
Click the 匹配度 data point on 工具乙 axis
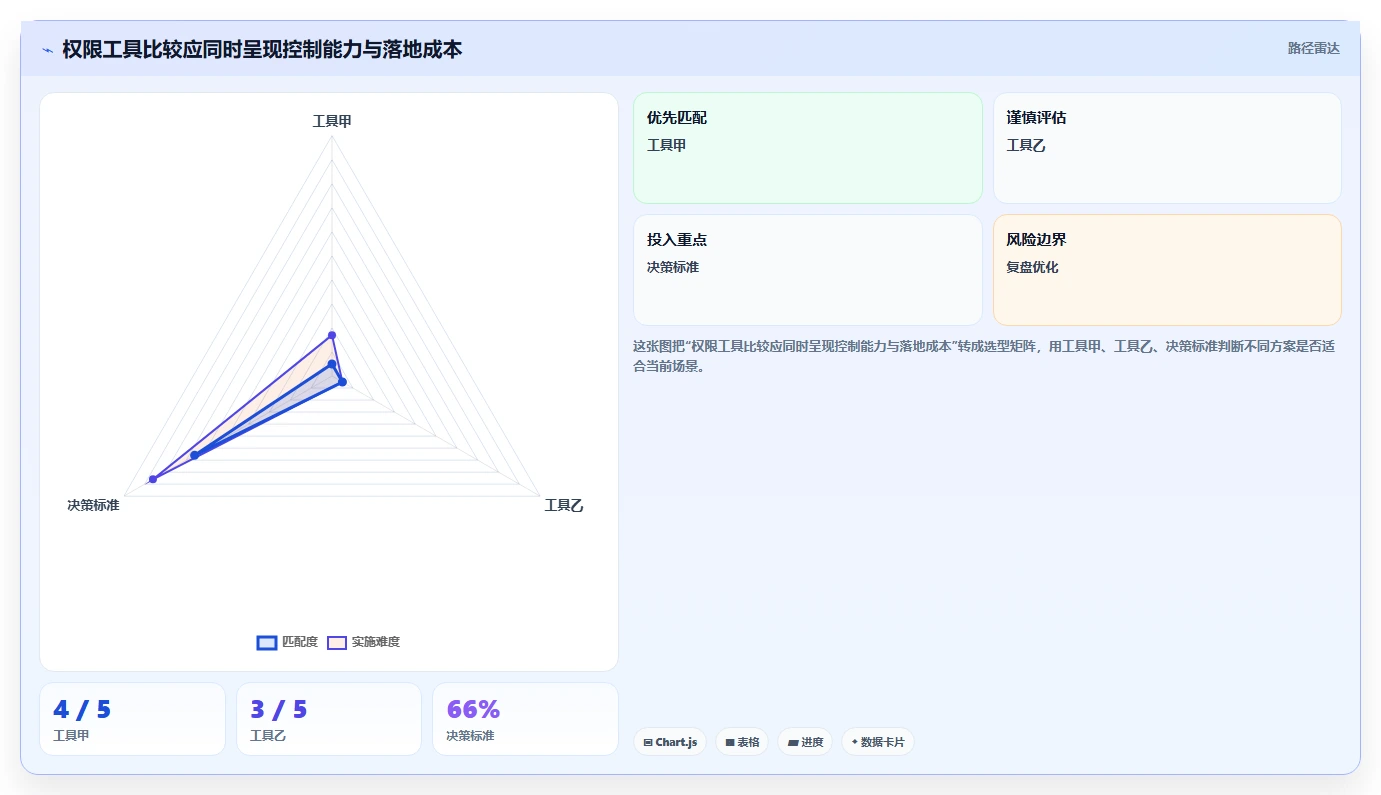[x=342, y=382]
